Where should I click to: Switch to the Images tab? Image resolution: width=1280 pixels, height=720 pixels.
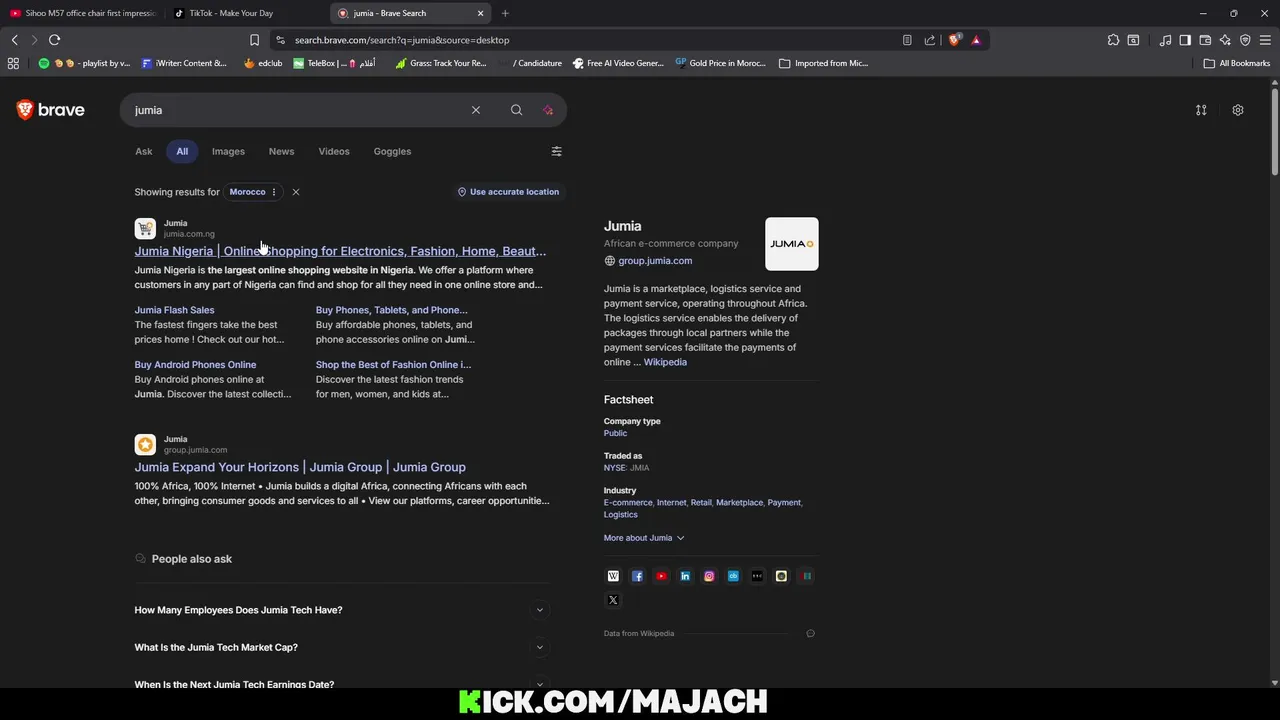pyautogui.click(x=228, y=151)
